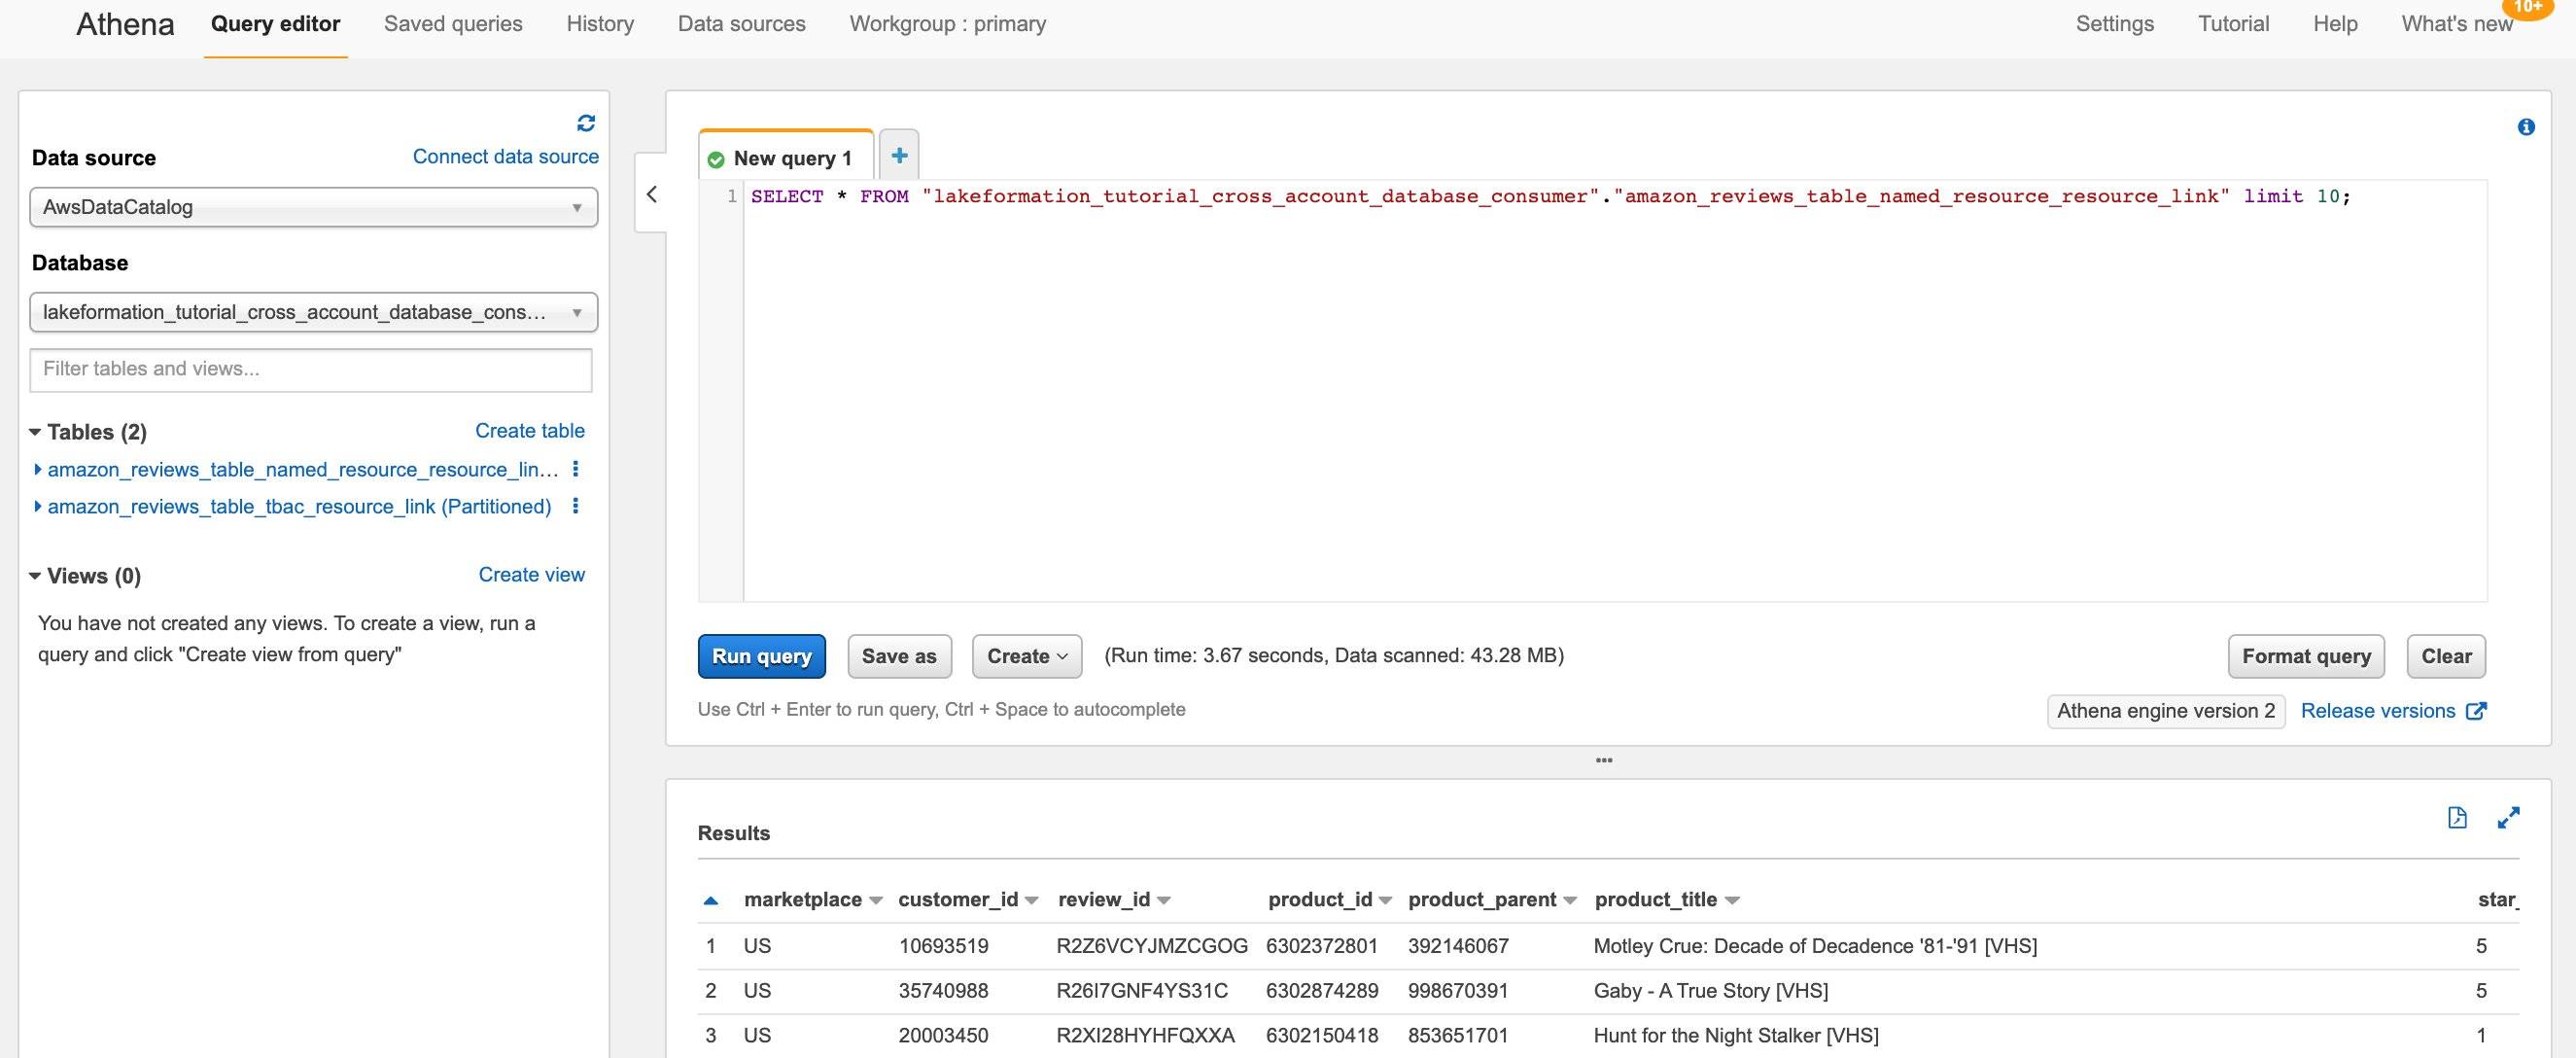Switch to the History tab
This screenshot has width=2576, height=1058.
[600, 24]
